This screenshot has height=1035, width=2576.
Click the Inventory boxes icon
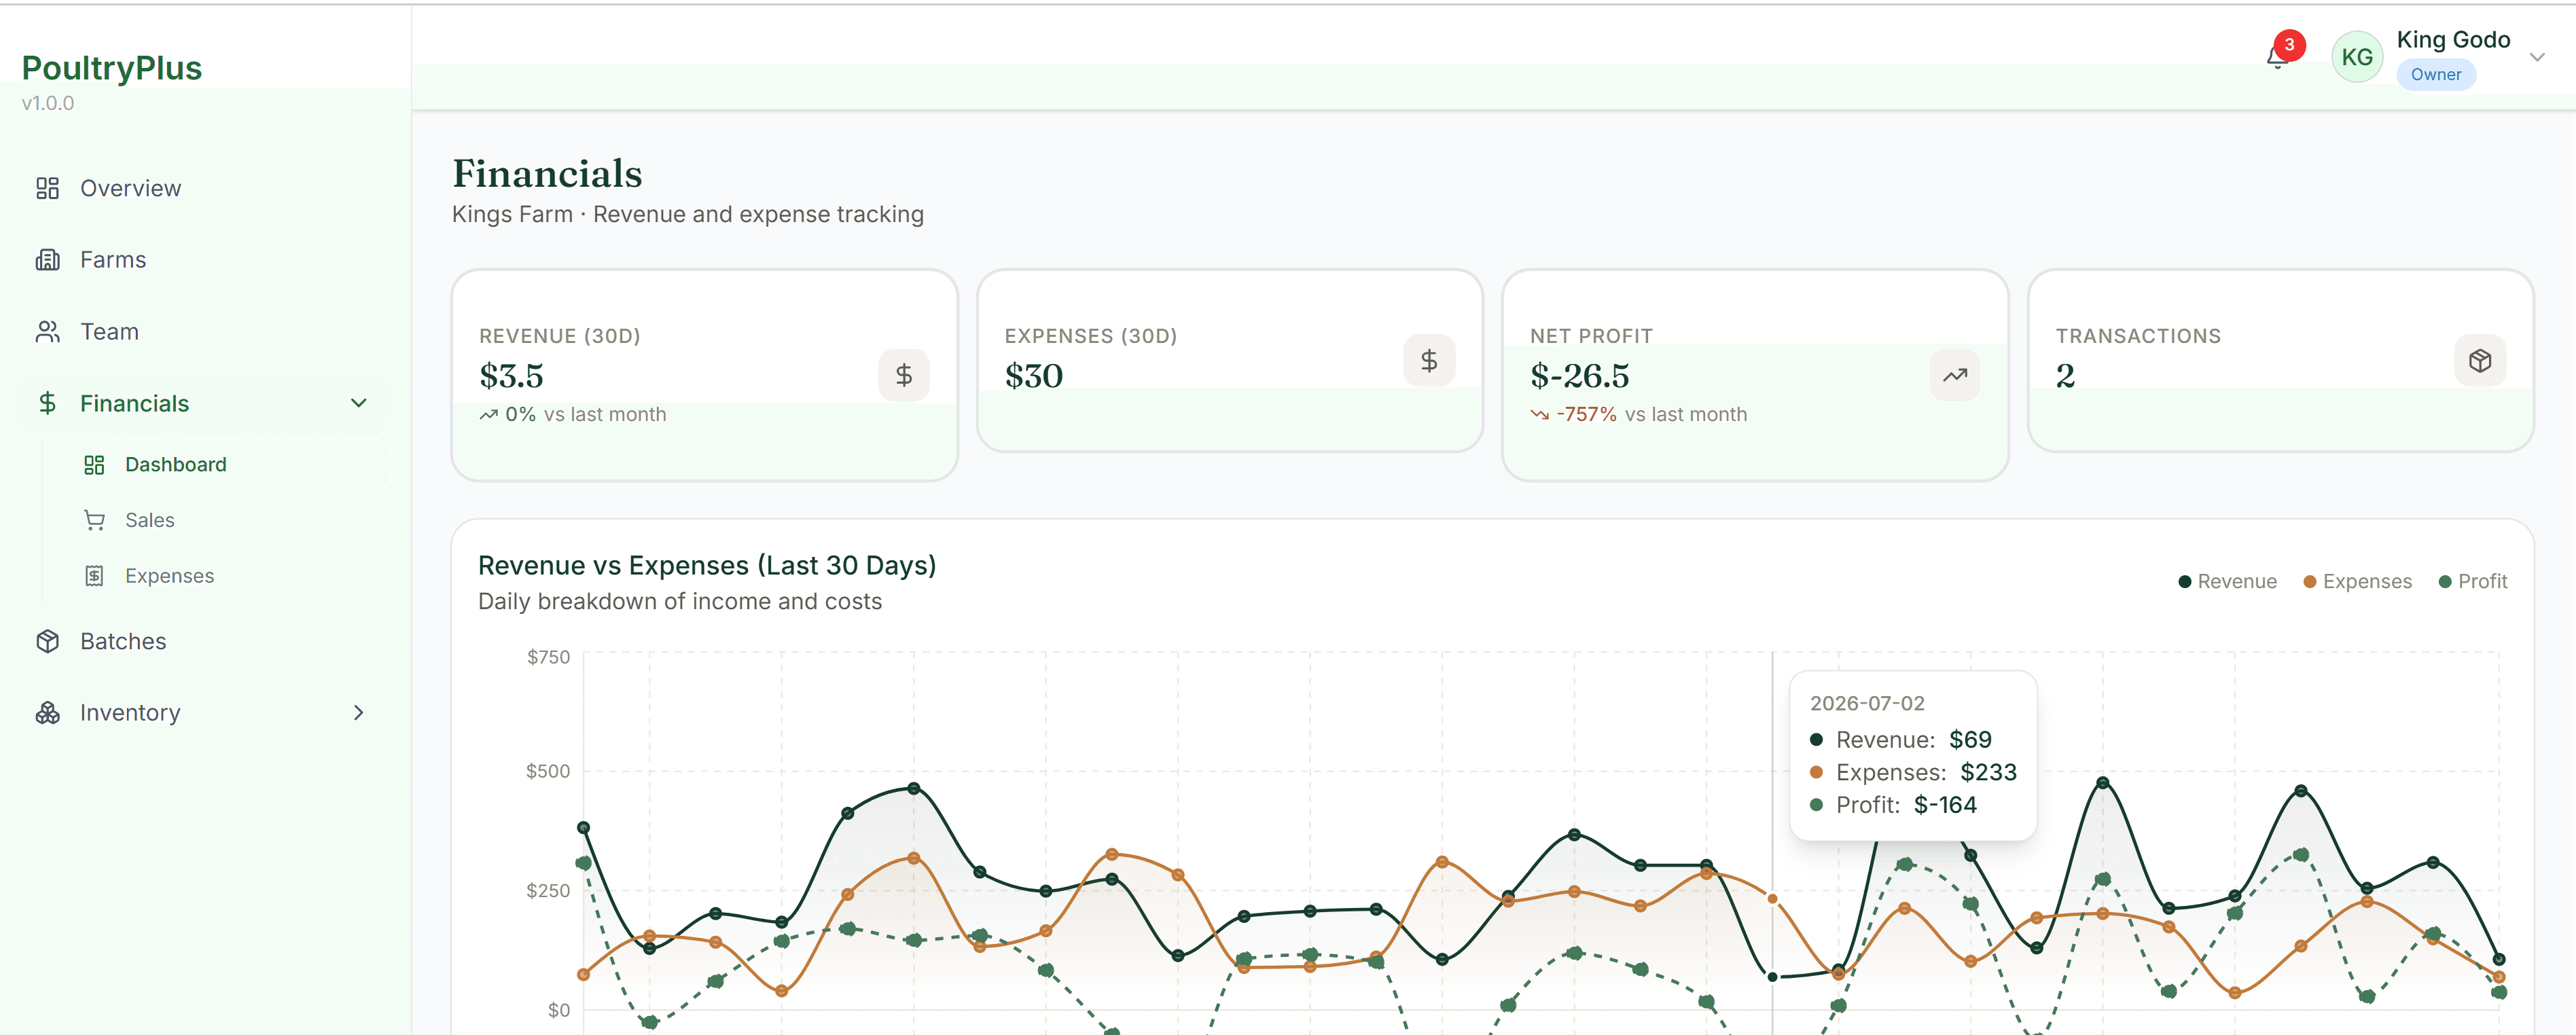(x=47, y=713)
